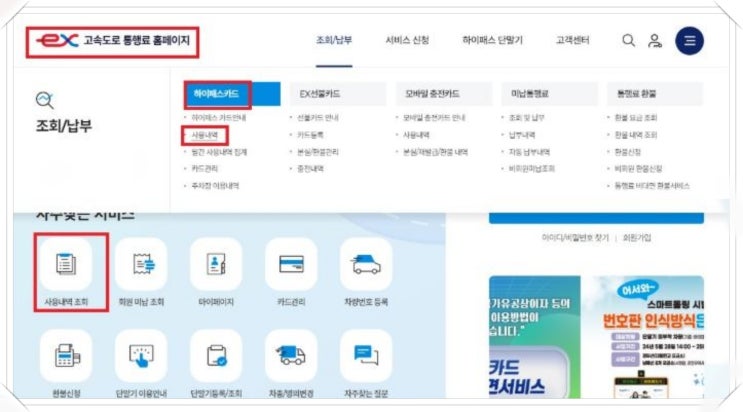743x412 pixels.
Task: Click 아이디/비밀번호 찾기 link
Action: (575, 238)
